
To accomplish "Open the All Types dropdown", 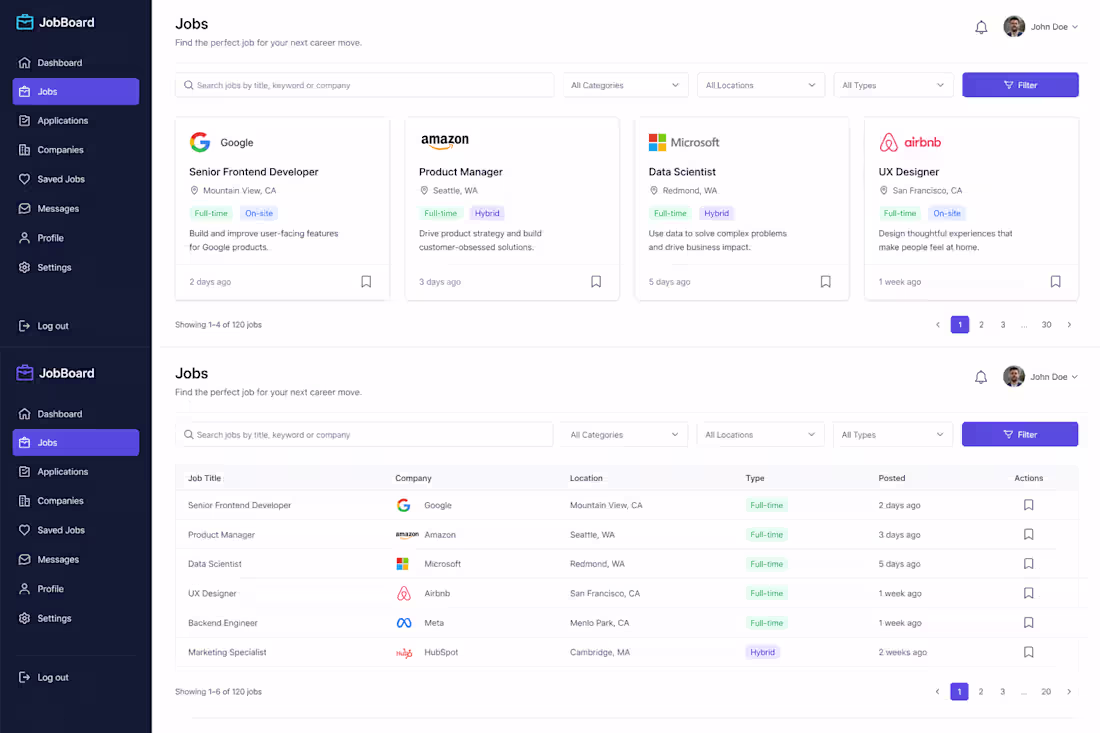I will click(892, 85).
